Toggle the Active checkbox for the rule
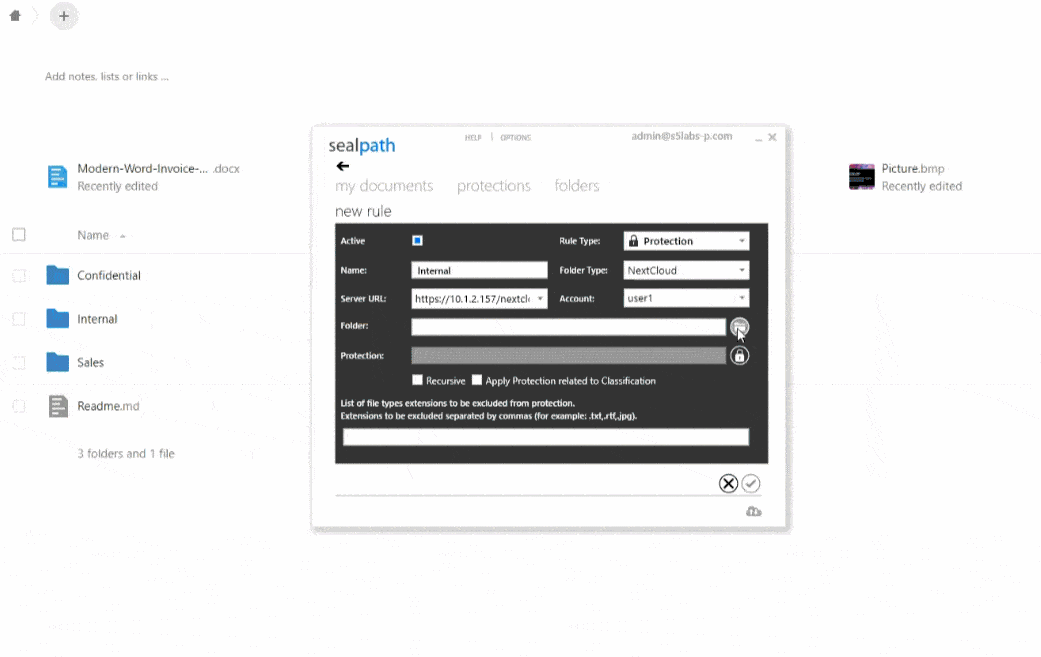This screenshot has height=657, width=1041. click(x=417, y=240)
